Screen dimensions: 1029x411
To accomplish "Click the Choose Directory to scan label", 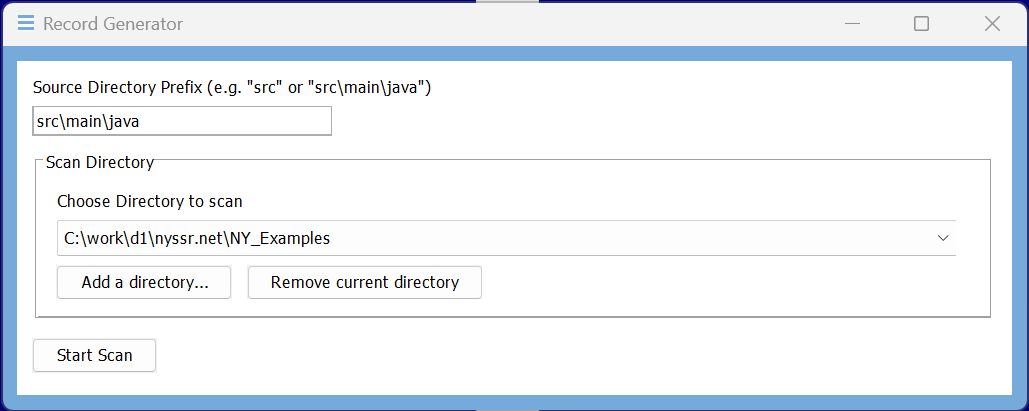I will [149, 201].
